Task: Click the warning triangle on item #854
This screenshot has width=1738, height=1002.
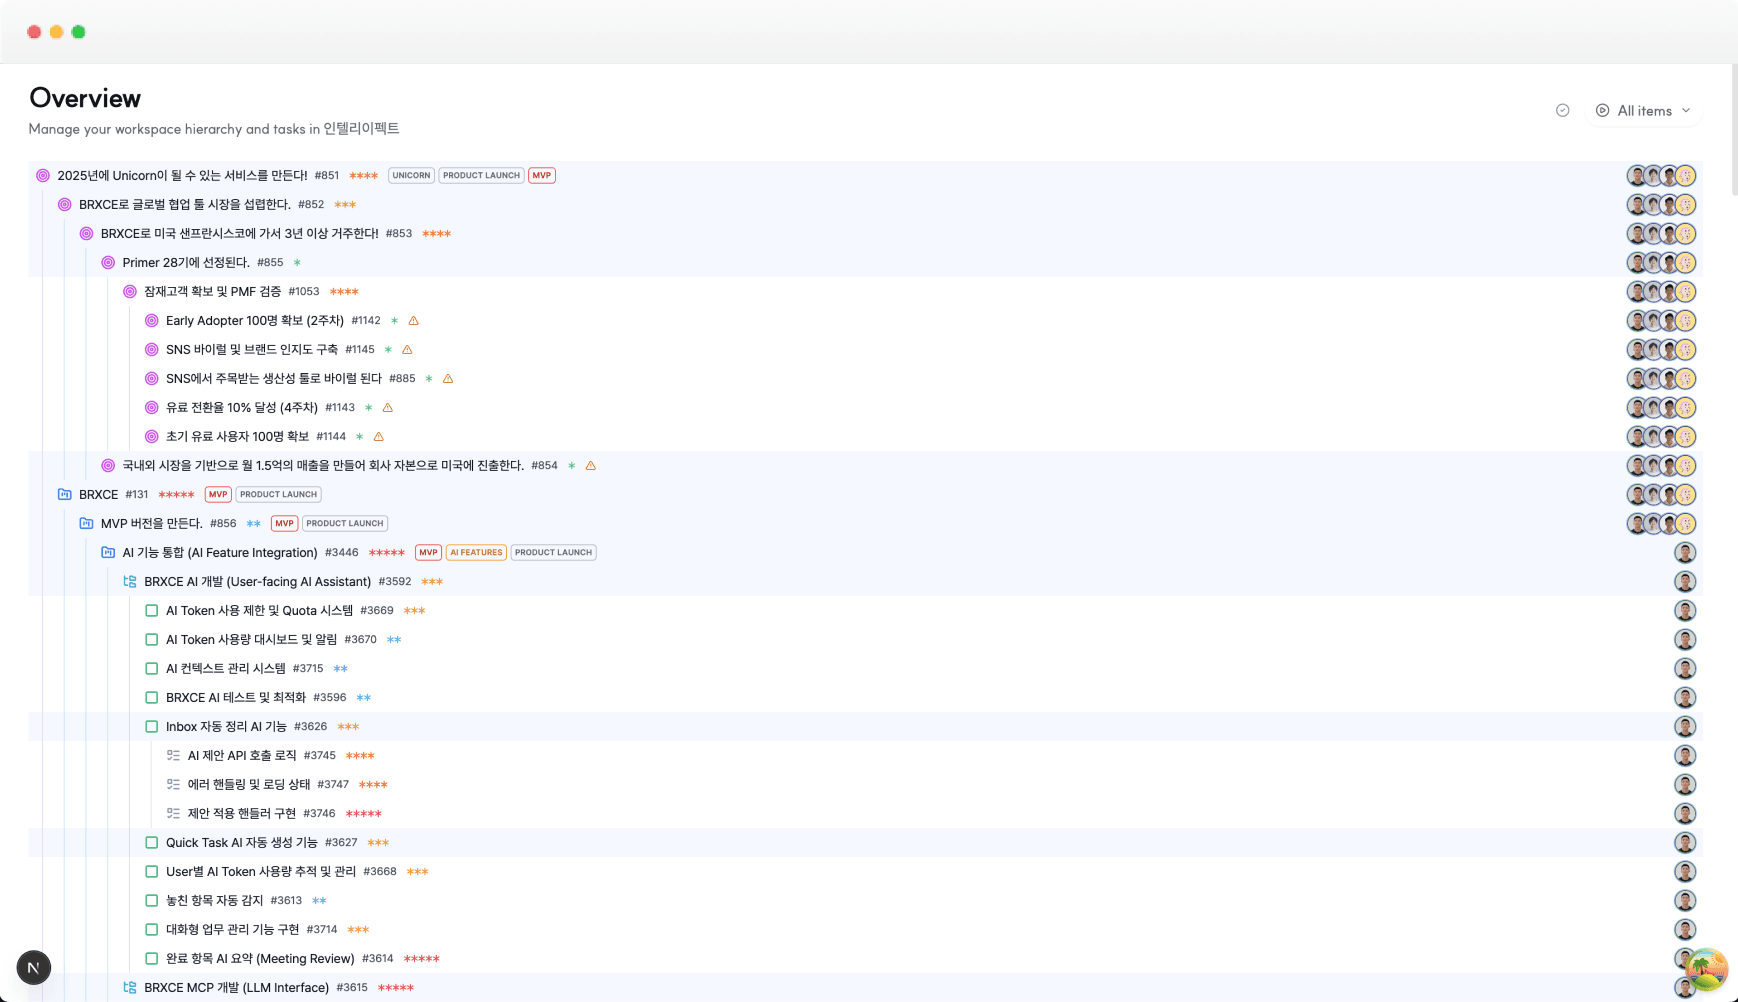Action: click(591, 465)
